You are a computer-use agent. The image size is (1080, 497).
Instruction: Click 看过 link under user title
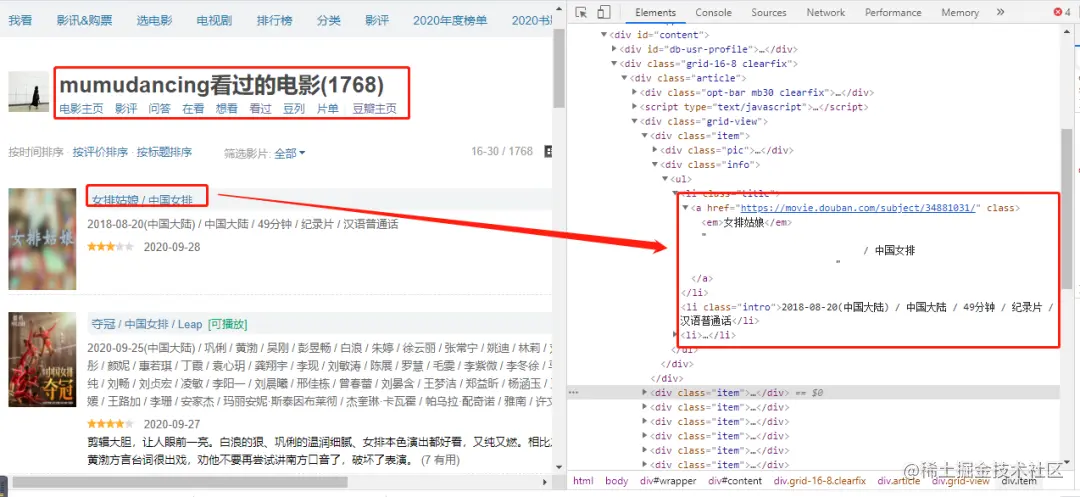pos(260,108)
